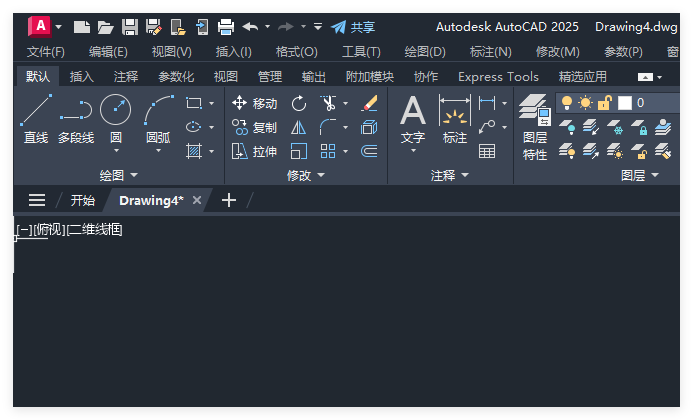Click the rotate icon next to 移动
Viewport: 693px width, 420px height.
299,103
